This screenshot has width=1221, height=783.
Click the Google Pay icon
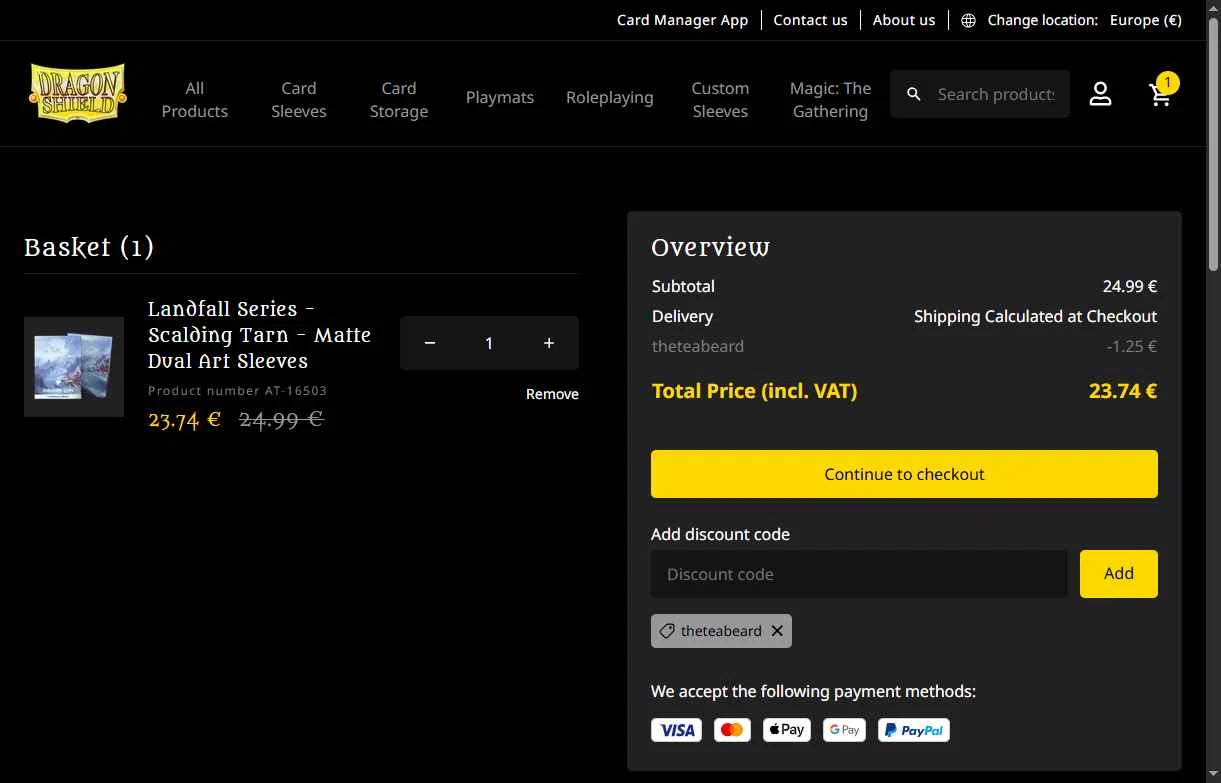[x=844, y=730]
